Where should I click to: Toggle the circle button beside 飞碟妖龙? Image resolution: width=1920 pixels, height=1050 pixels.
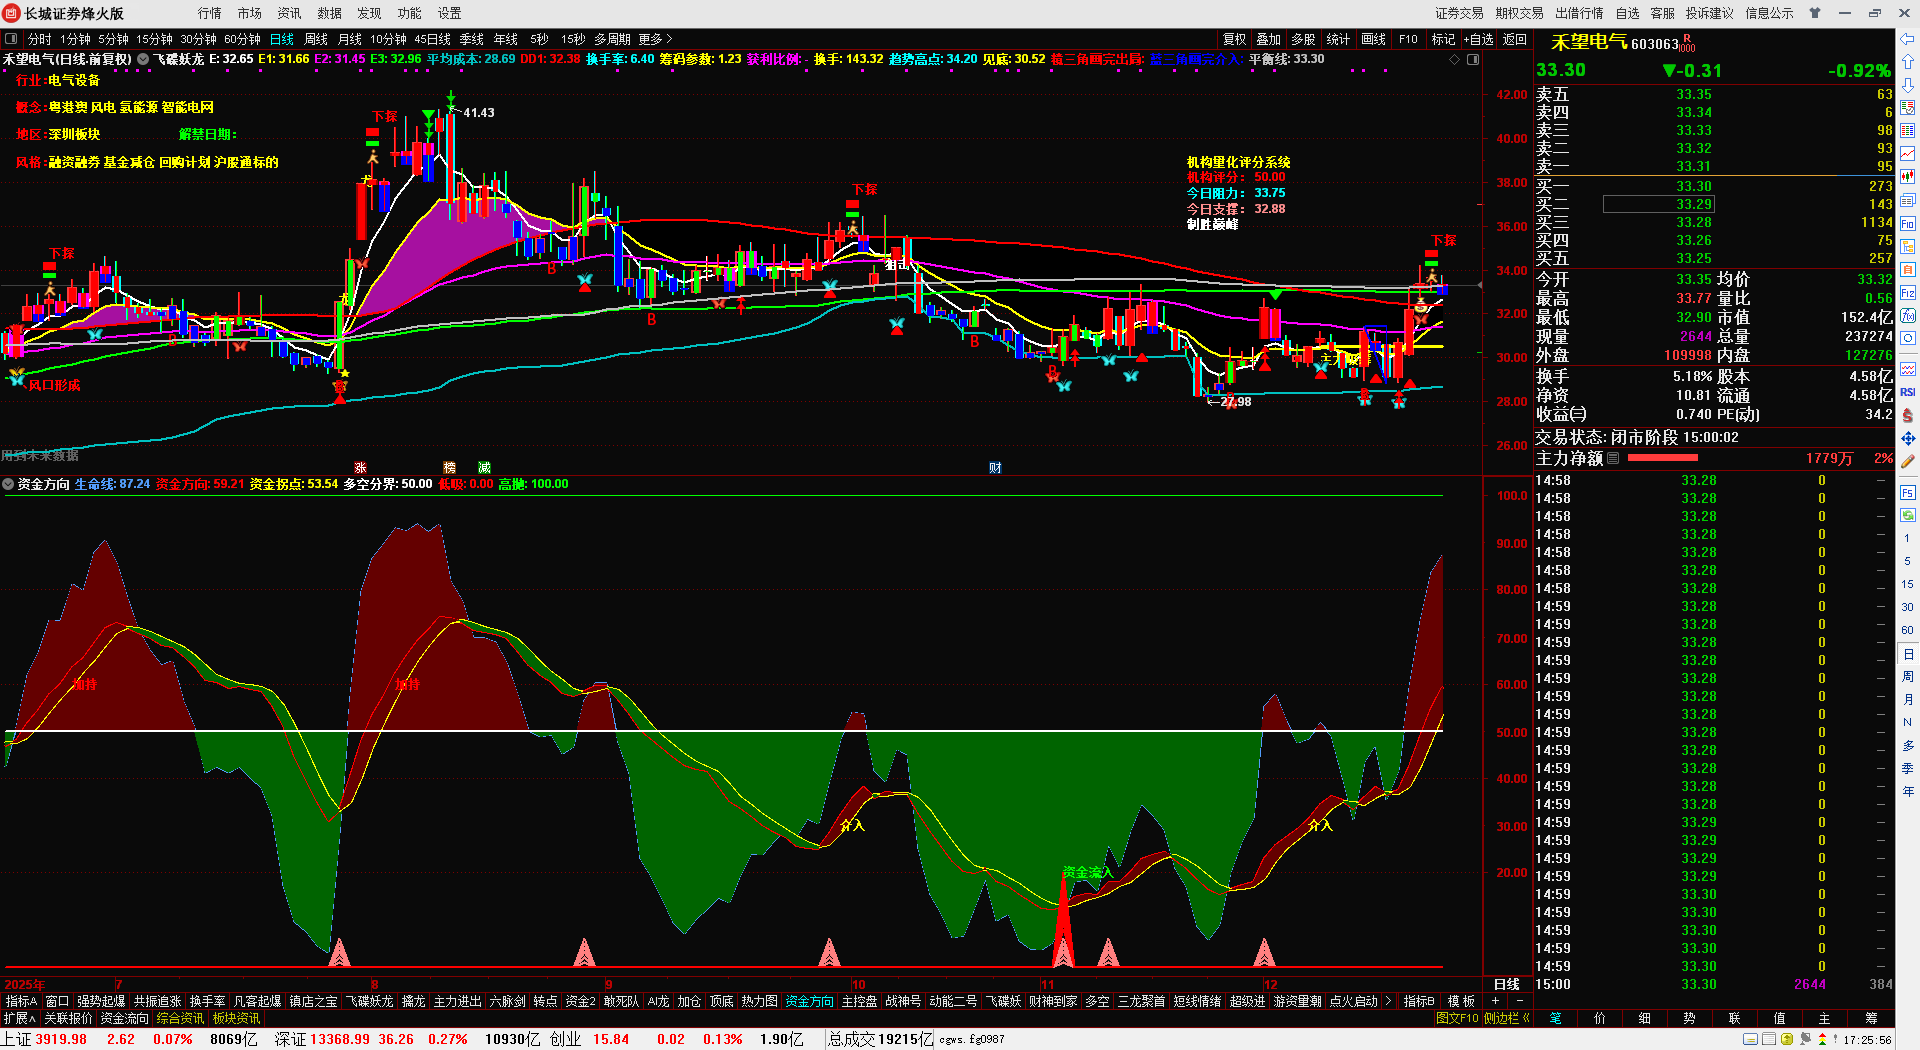tap(143, 59)
